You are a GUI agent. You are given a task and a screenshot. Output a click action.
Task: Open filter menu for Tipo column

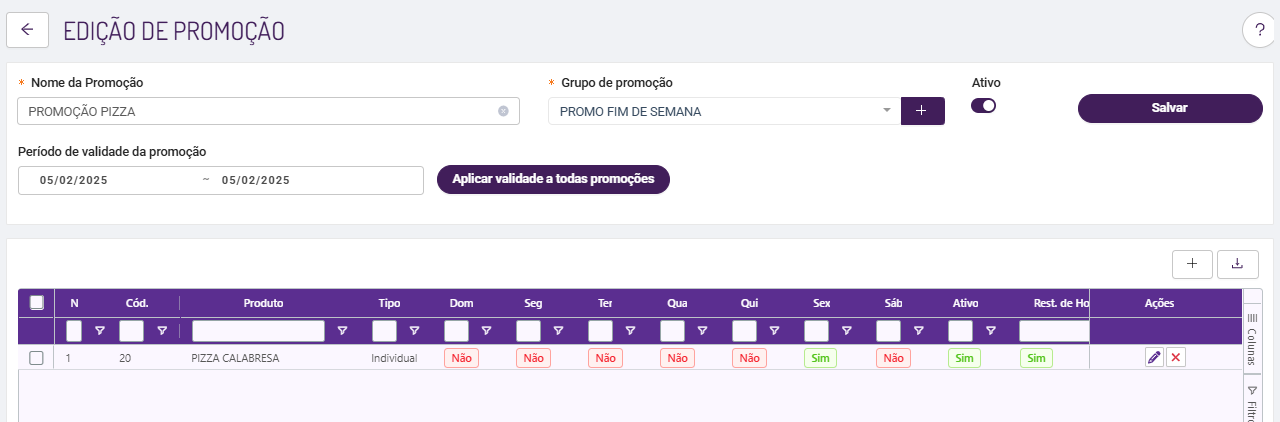pos(414,330)
